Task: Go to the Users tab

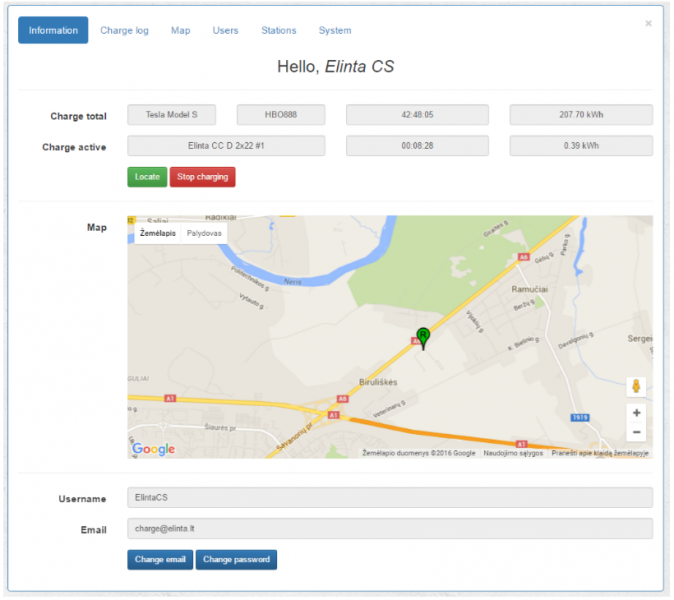Action: (x=225, y=31)
